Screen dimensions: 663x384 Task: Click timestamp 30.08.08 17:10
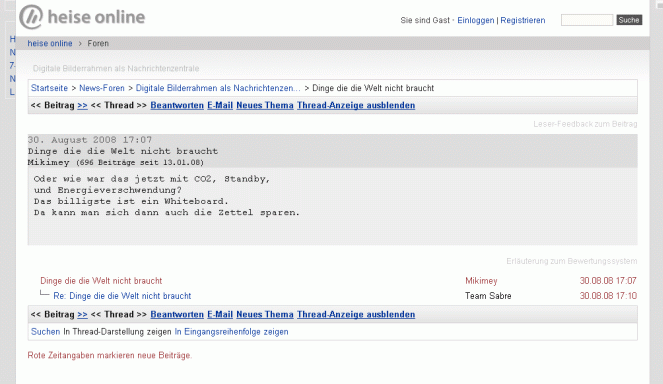click(x=608, y=296)
